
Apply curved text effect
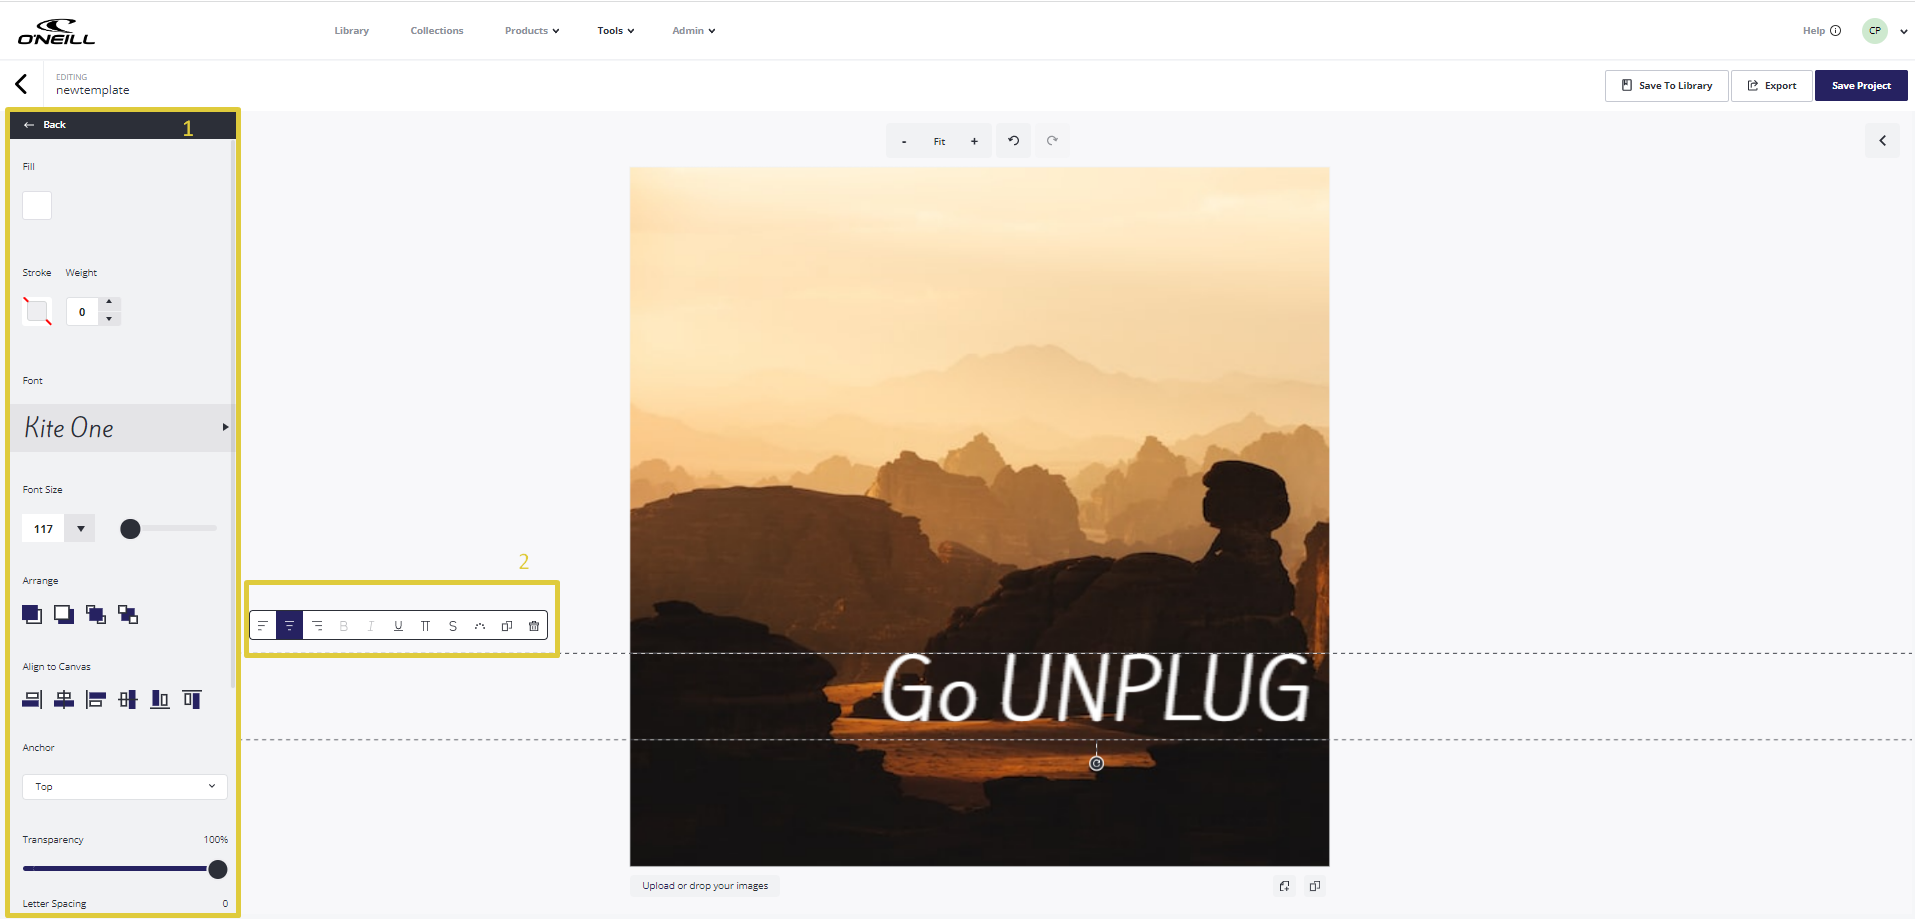(480, 626)
